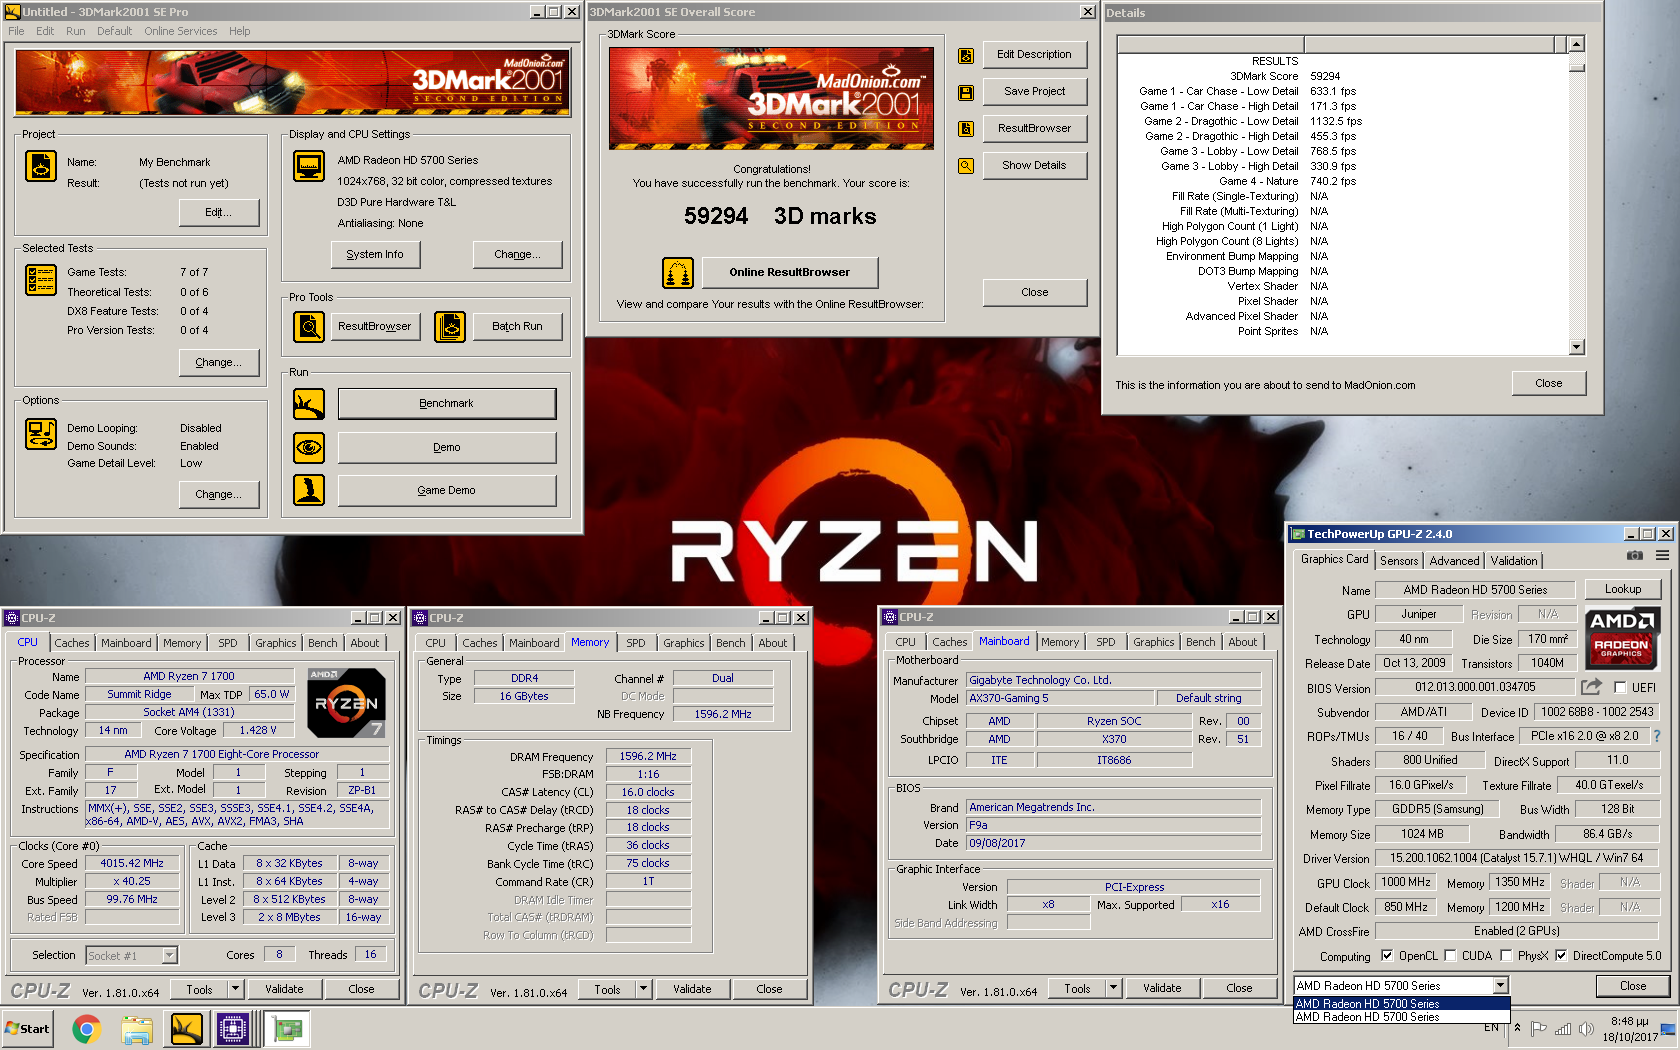Click the System Info button
The width and height of the screenshot is (1680, 1050).
point(375,255)
